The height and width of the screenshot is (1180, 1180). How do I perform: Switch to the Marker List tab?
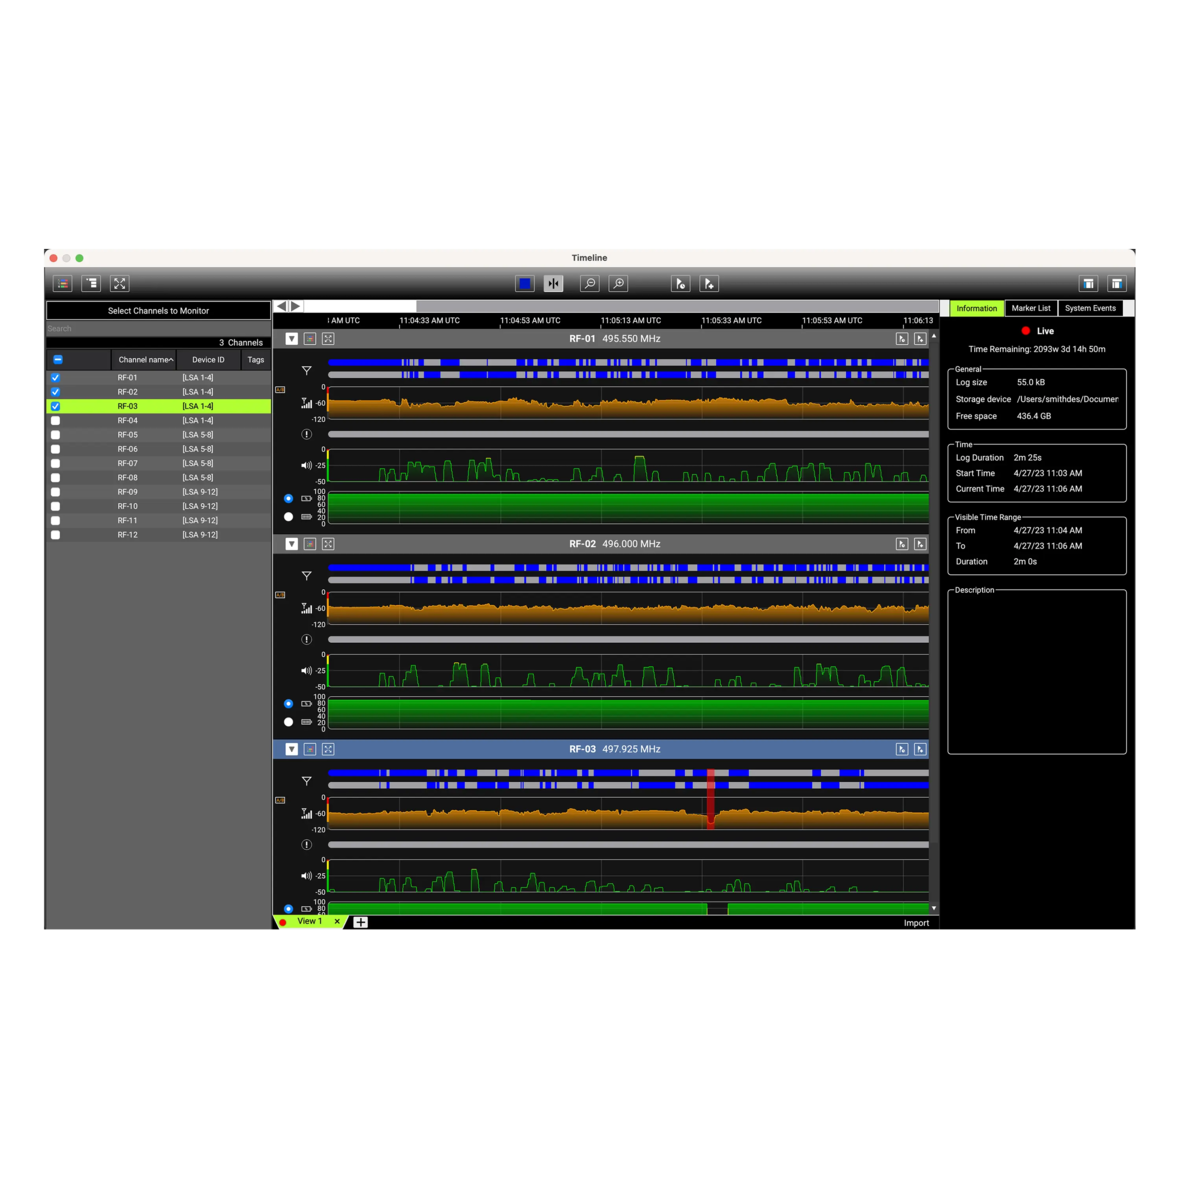tap(1031, 309)
